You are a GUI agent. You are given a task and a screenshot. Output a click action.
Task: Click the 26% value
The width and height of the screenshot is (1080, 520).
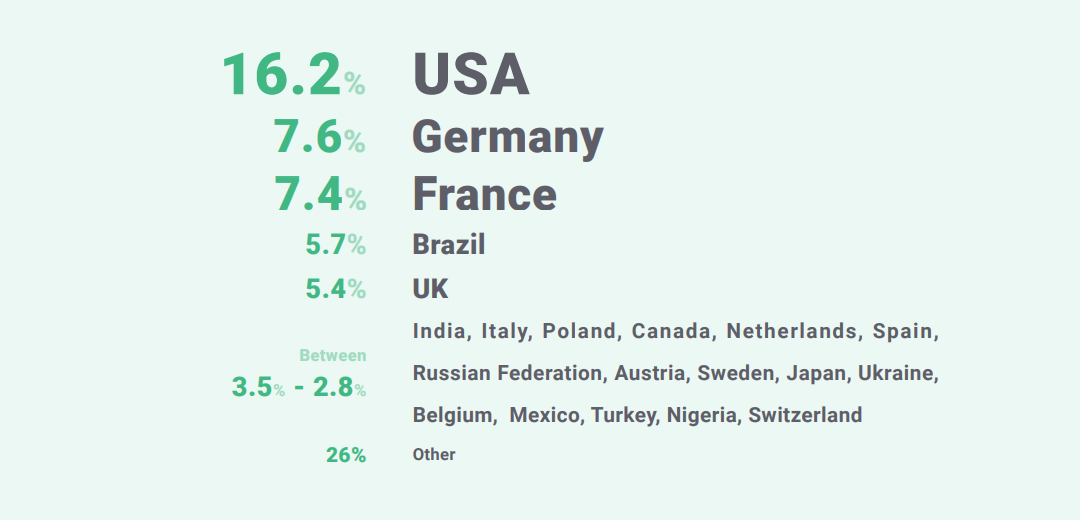point(346,455)
